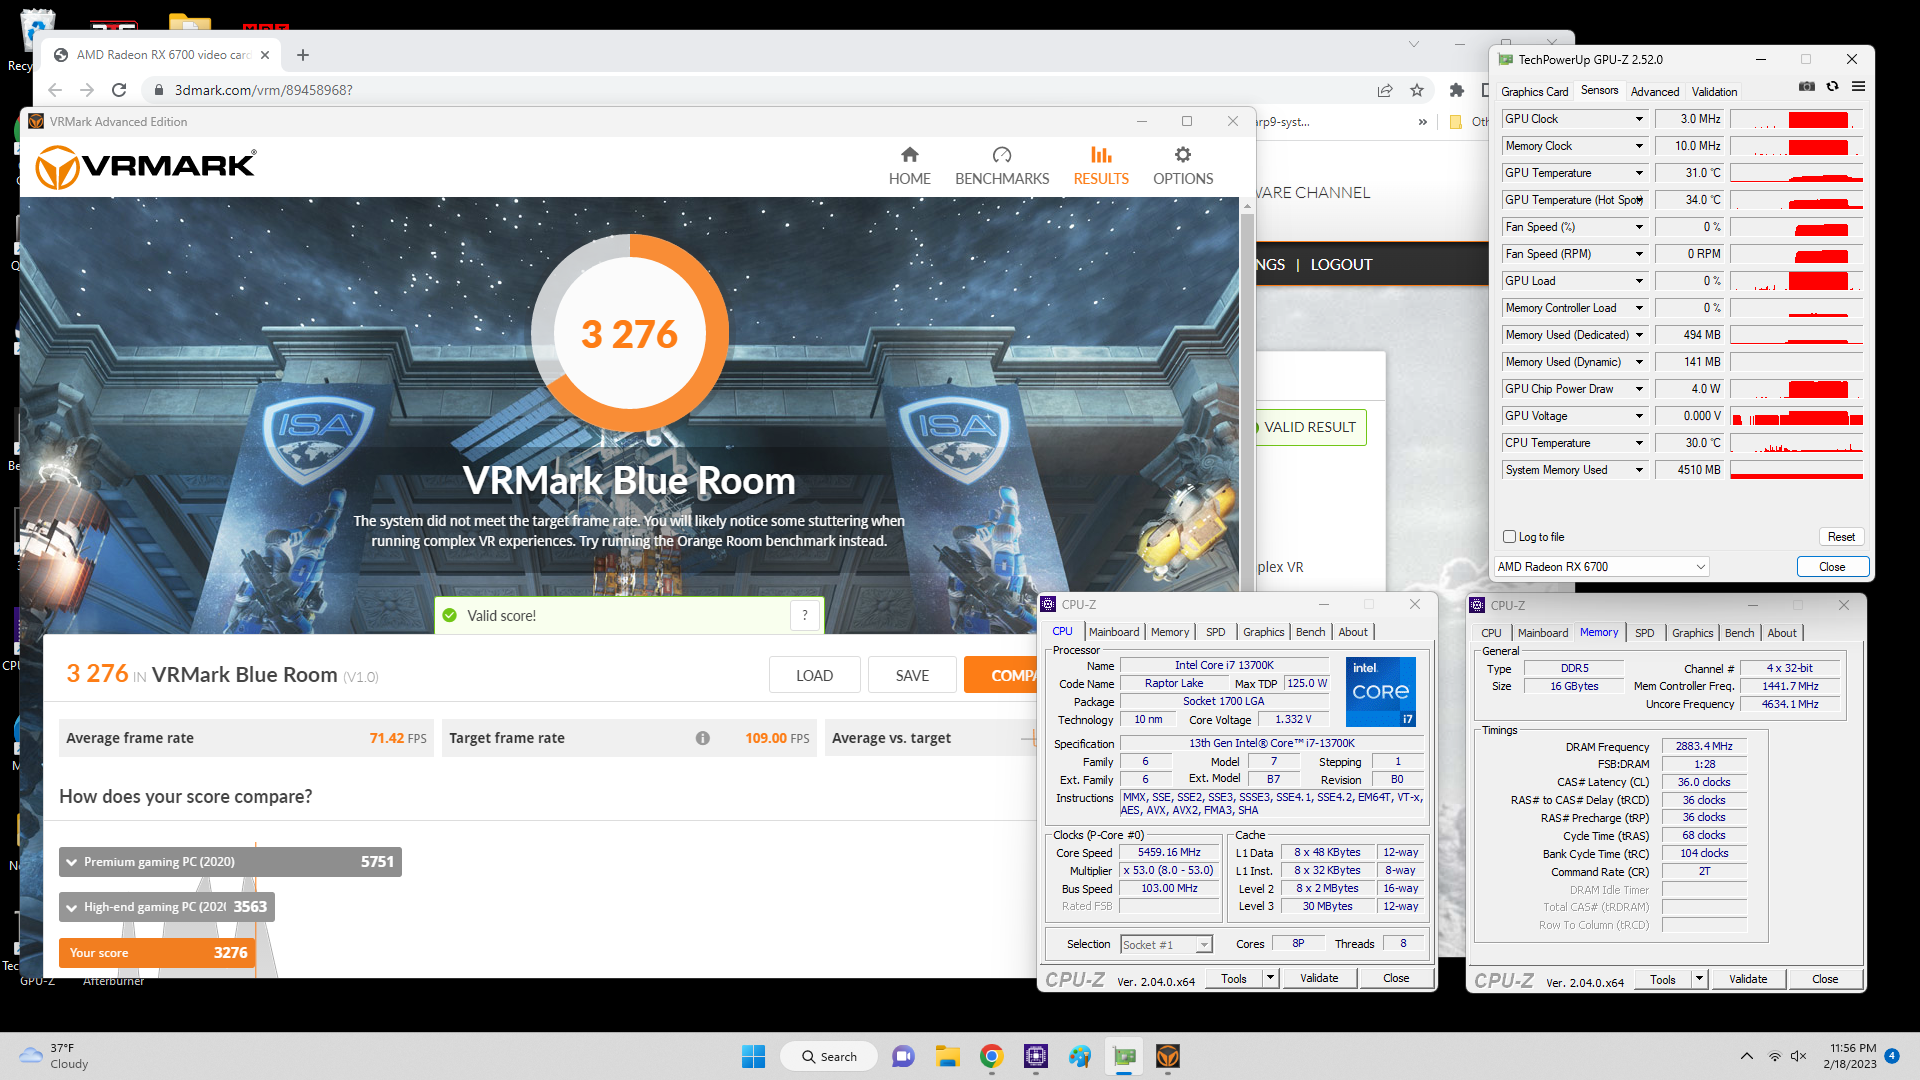Bookmark the page with the star icon
The image size is (1920, 1080).
coord(1417,90)
